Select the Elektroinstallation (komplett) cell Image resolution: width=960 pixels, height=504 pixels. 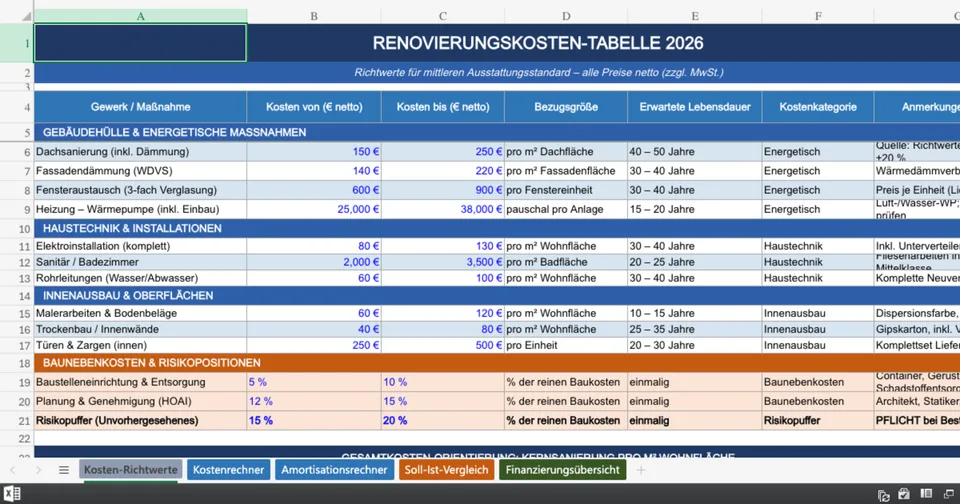point(140,246)
